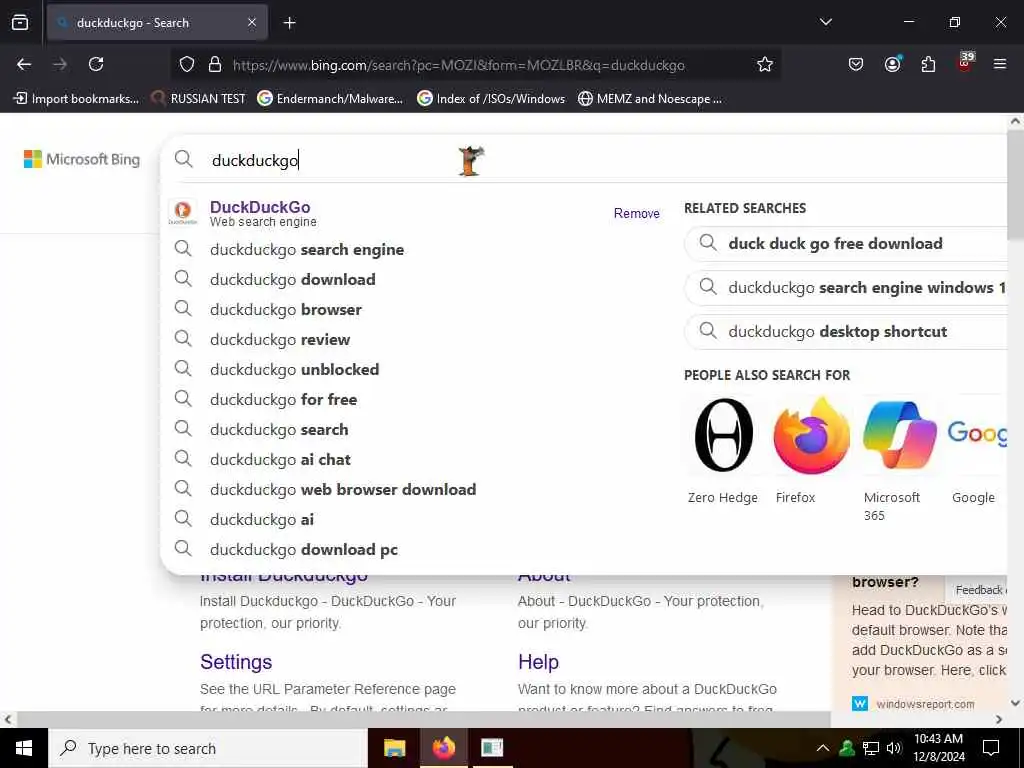Open a new tab with plus button
The image size is (1024, 768).
[289, 23]
